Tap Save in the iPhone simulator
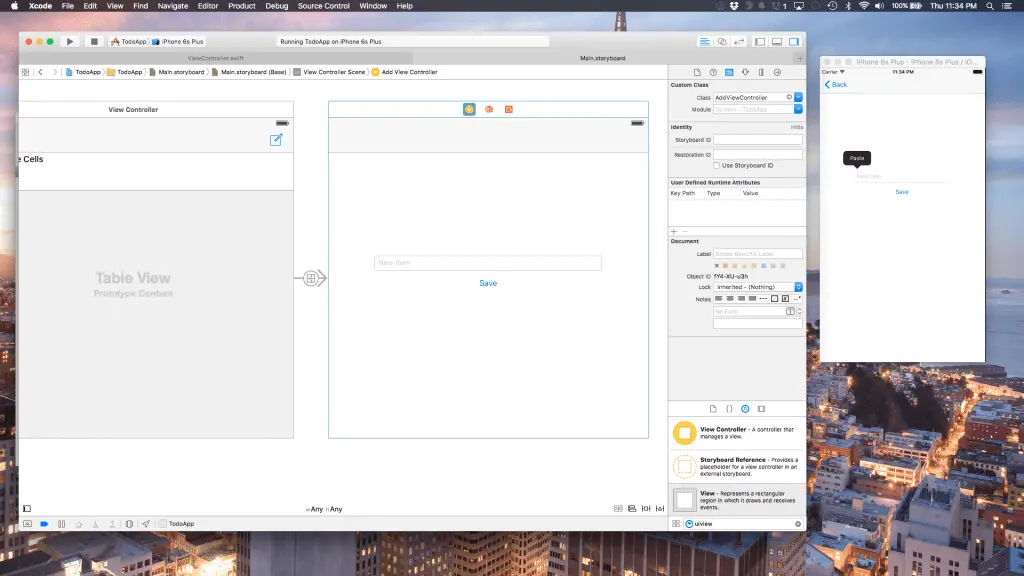The height and width of the screenshot is (576, 1024). click(902, 192)
